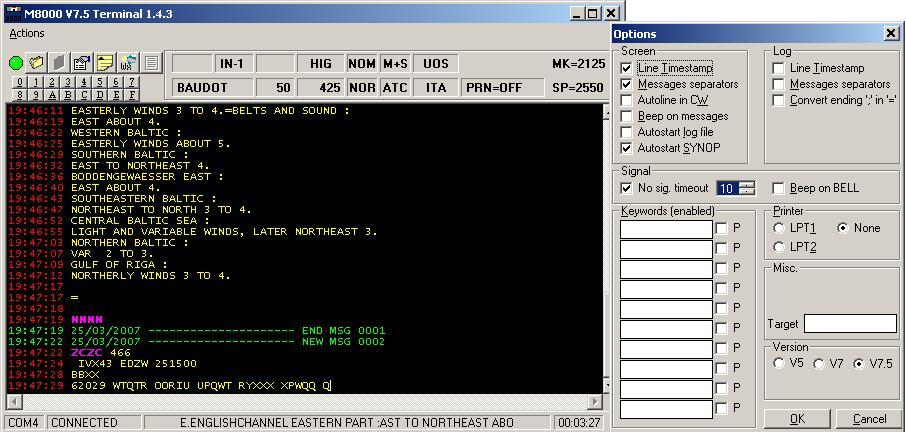Click the horizontal scrollbar right arrow

point(596,401)
